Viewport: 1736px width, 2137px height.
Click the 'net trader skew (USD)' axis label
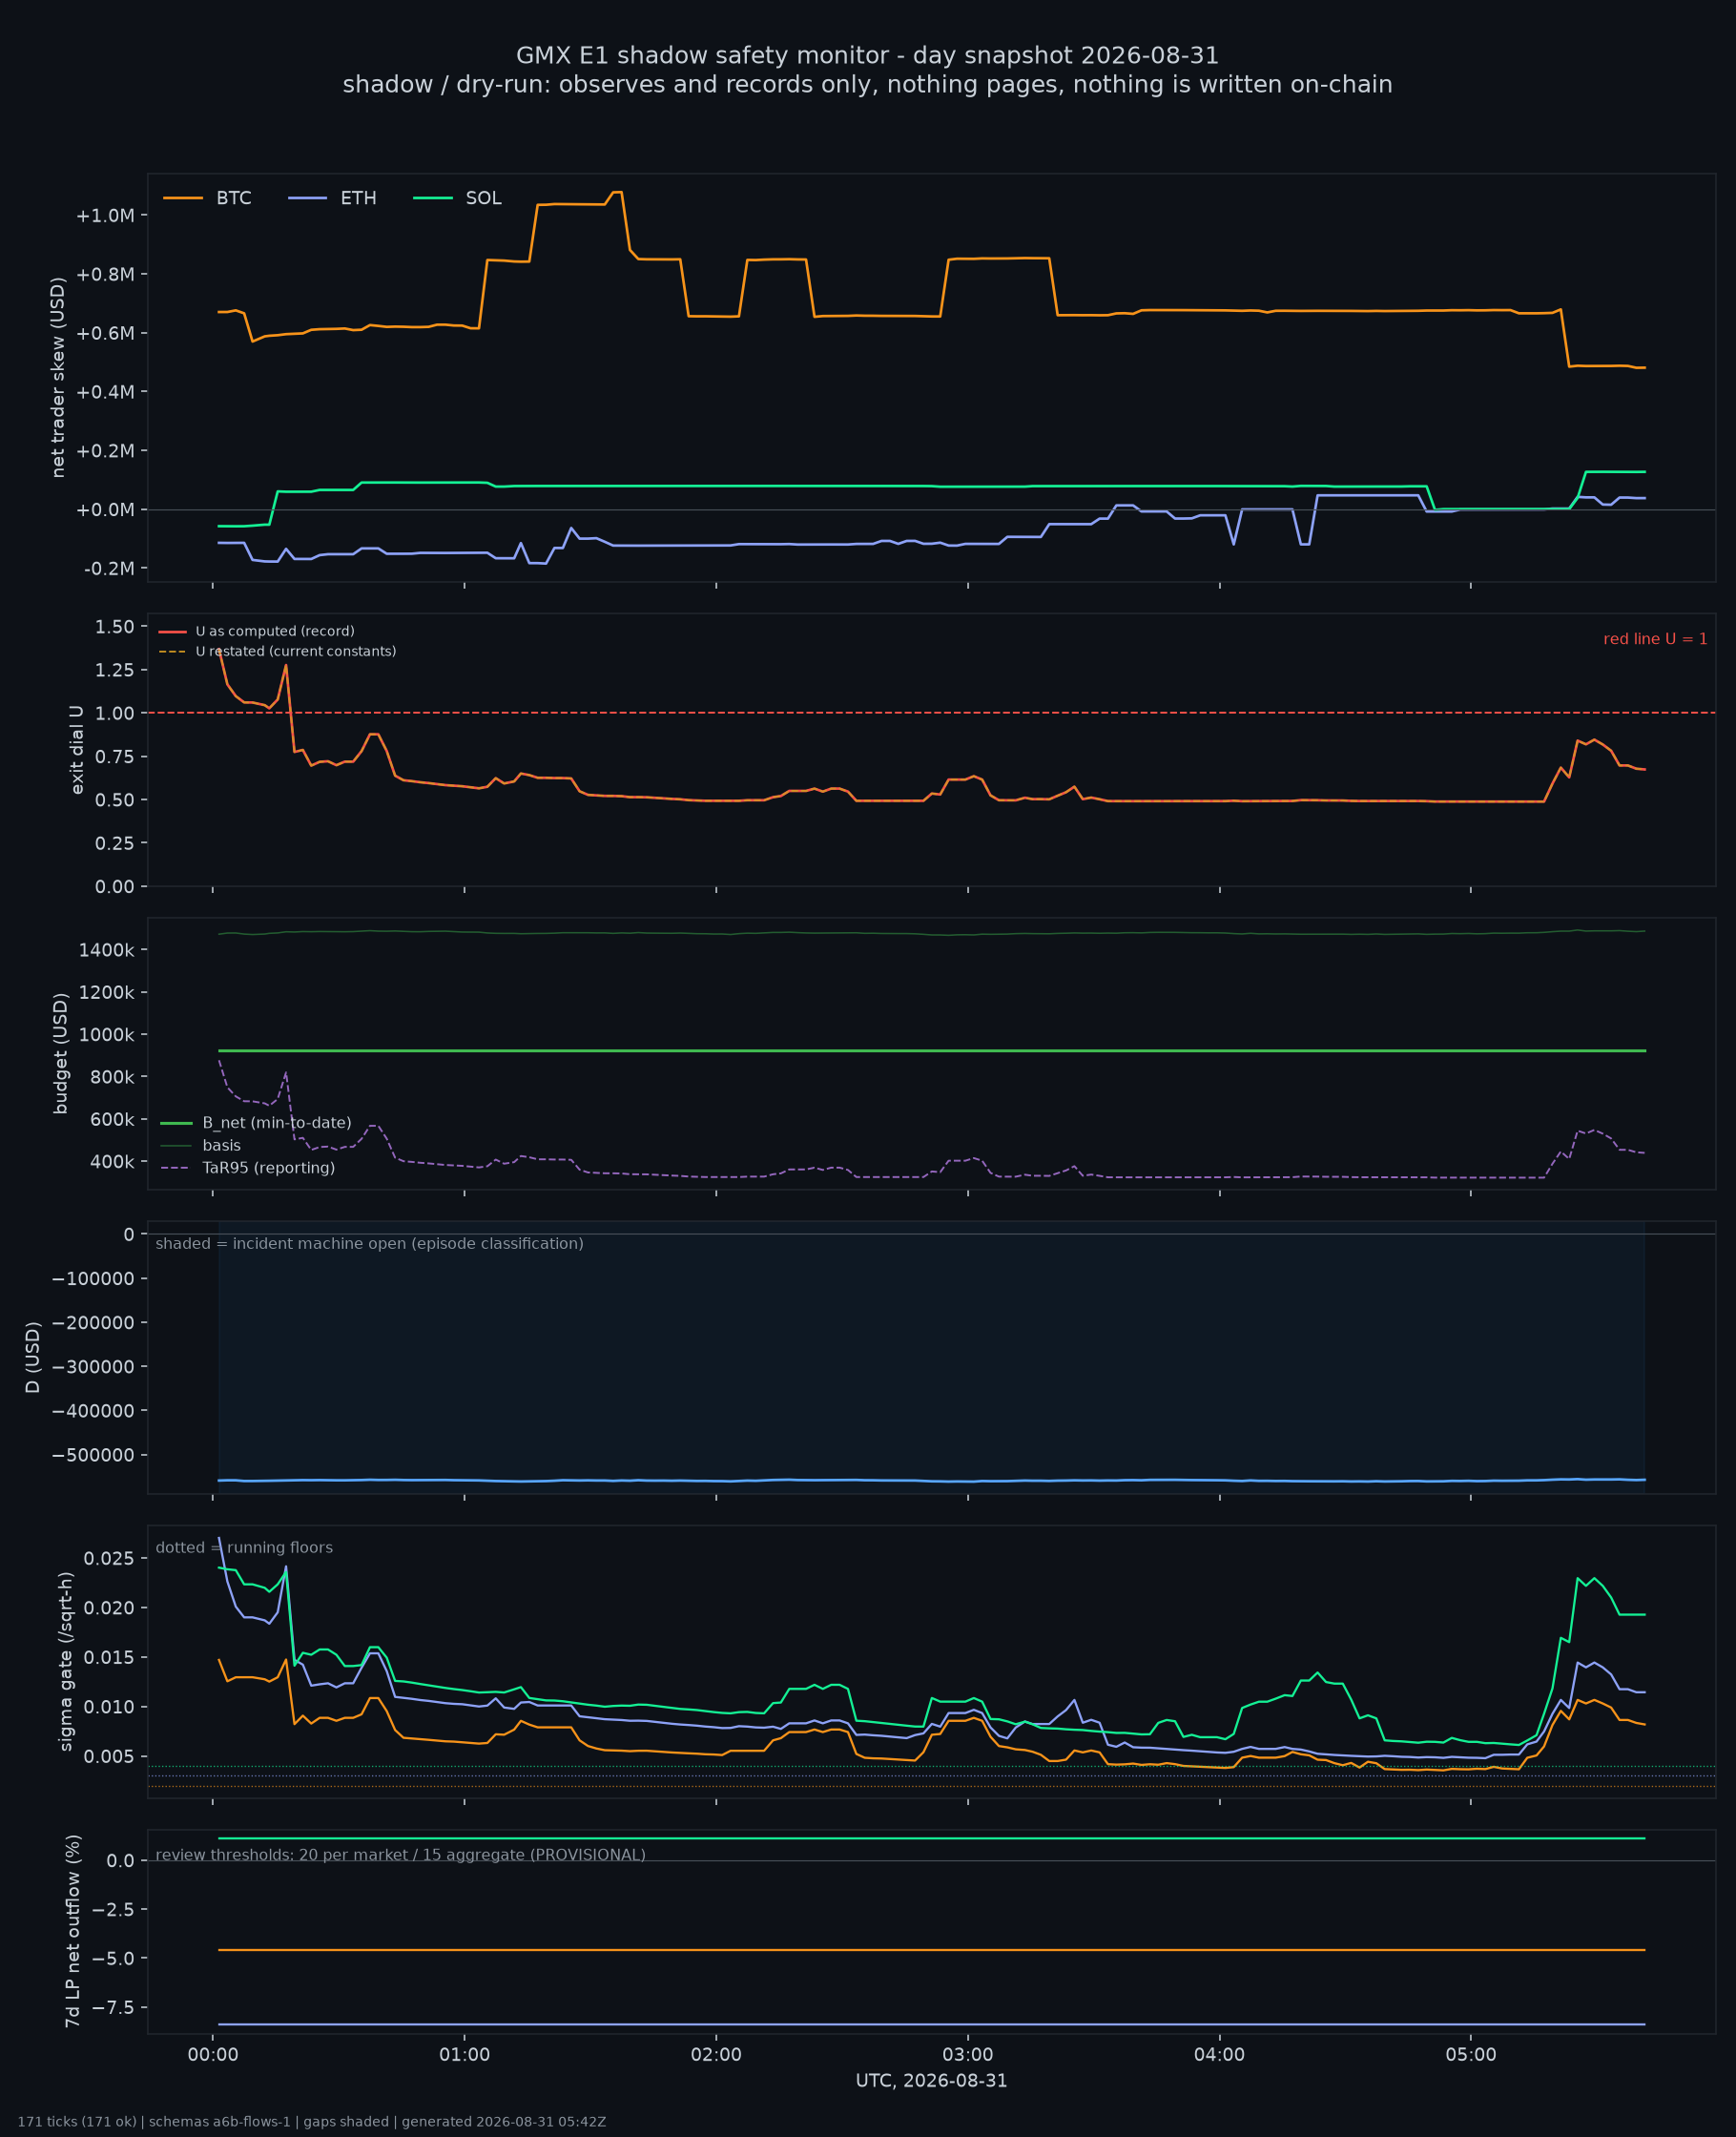pyautogui.click(x=58, y=377)
